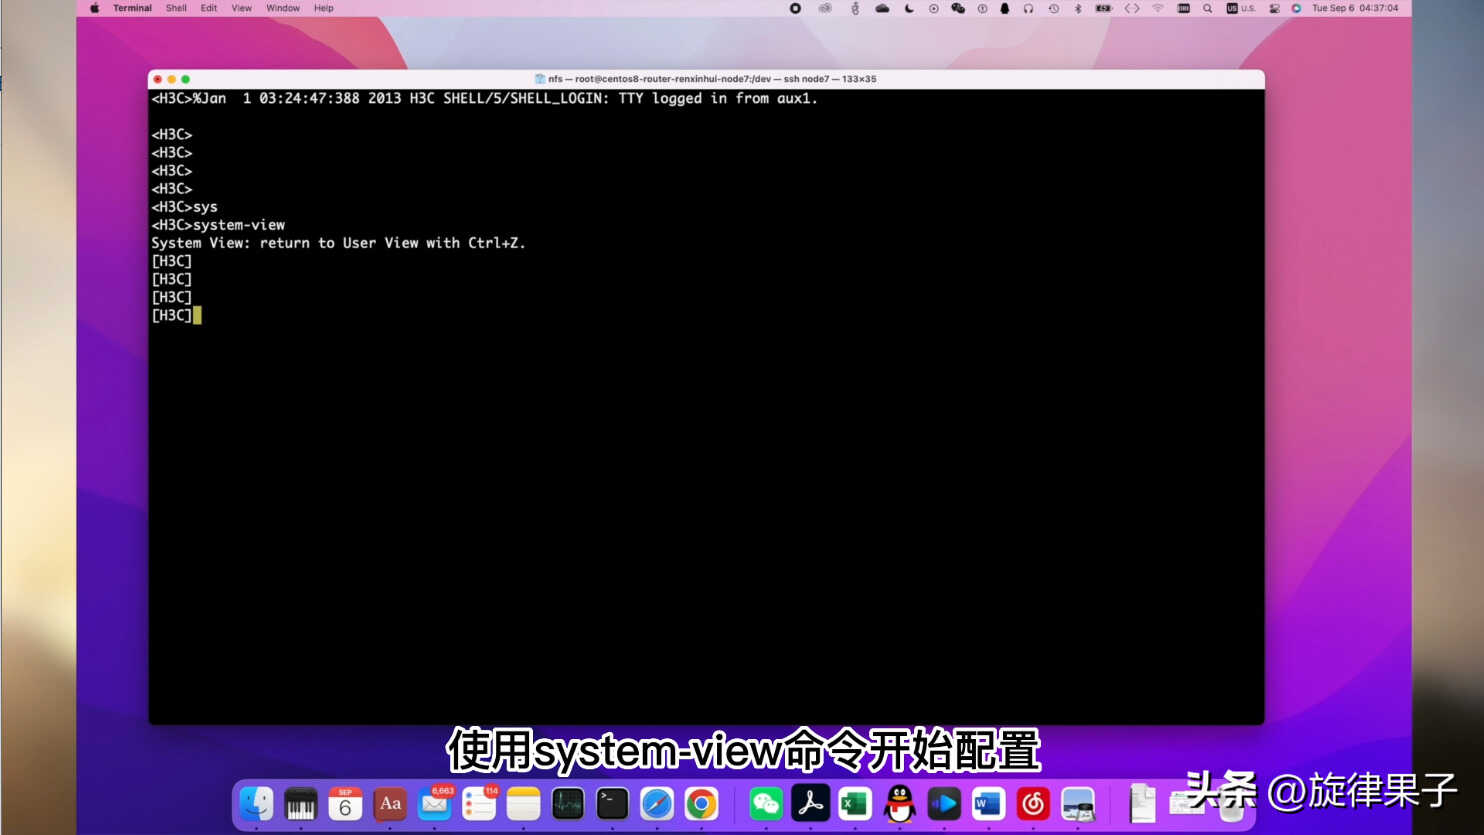
Task: Launch Microsoft Word from the Dock
Action: (988, 803)
